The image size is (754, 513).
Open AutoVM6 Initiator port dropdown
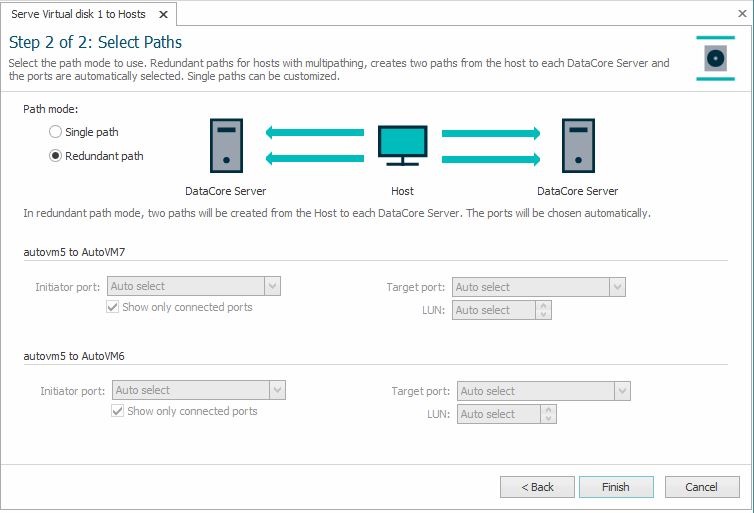pyautogui.click(x=278, y=390)
